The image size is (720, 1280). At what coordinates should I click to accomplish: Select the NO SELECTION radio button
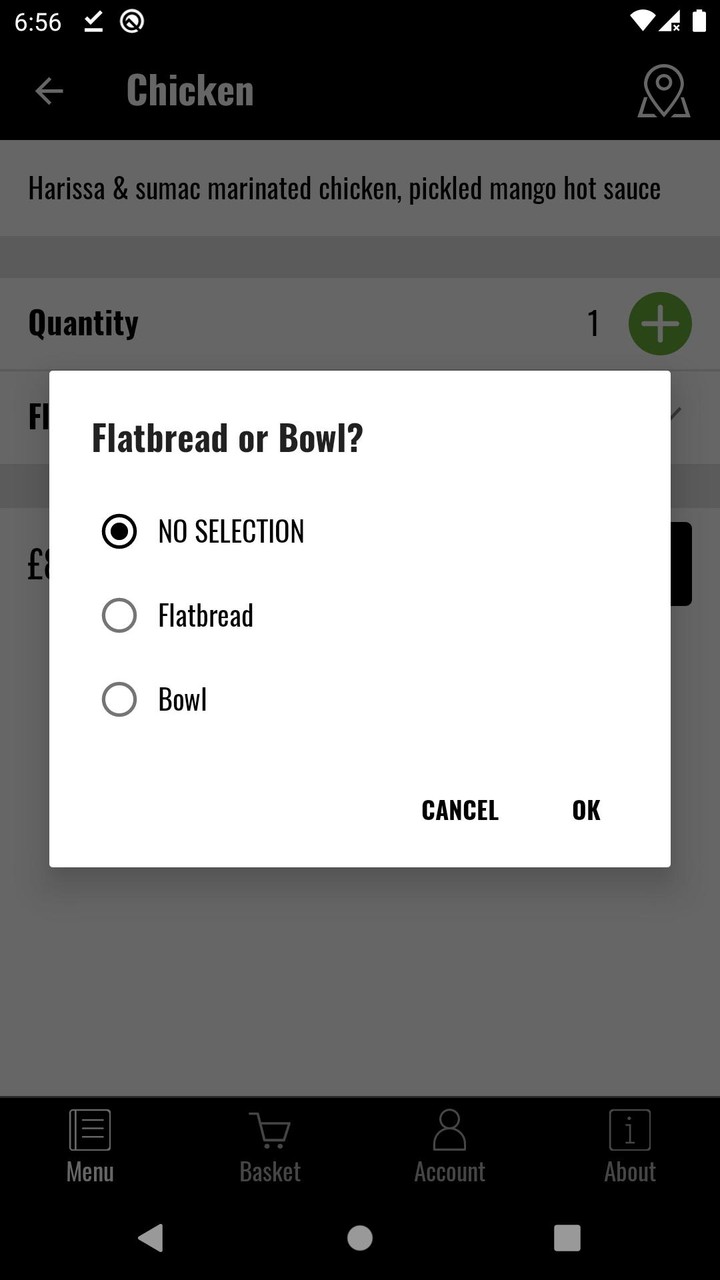point(119,531)
